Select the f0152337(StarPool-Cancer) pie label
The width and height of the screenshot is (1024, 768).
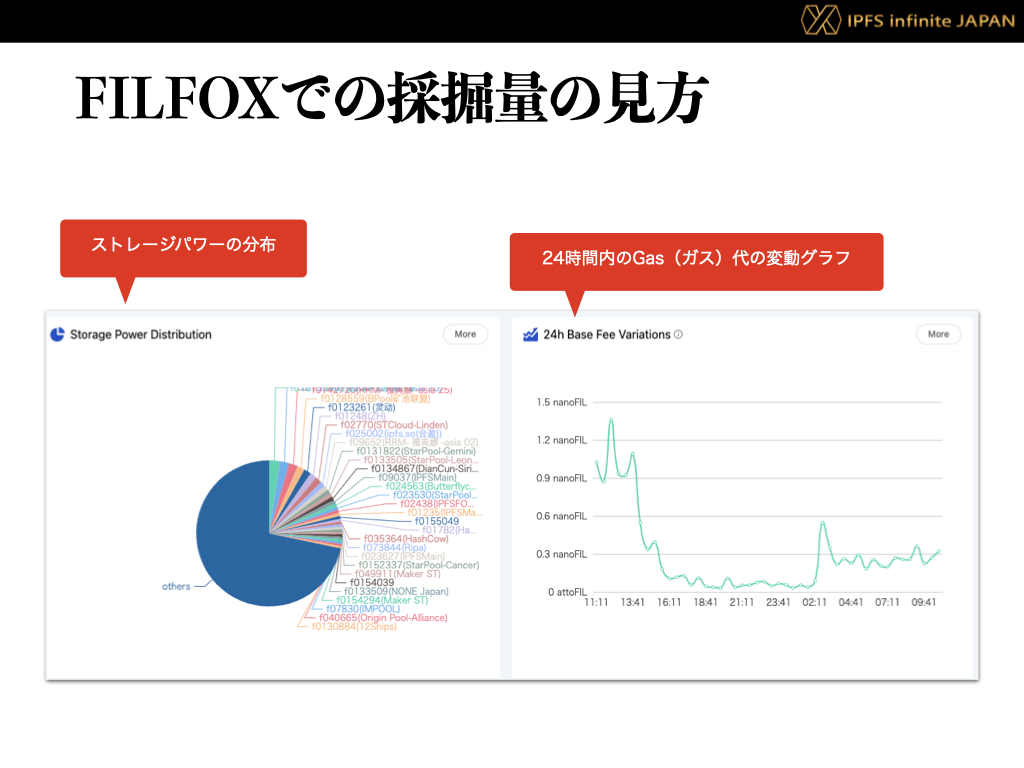[x=419, y=565]
